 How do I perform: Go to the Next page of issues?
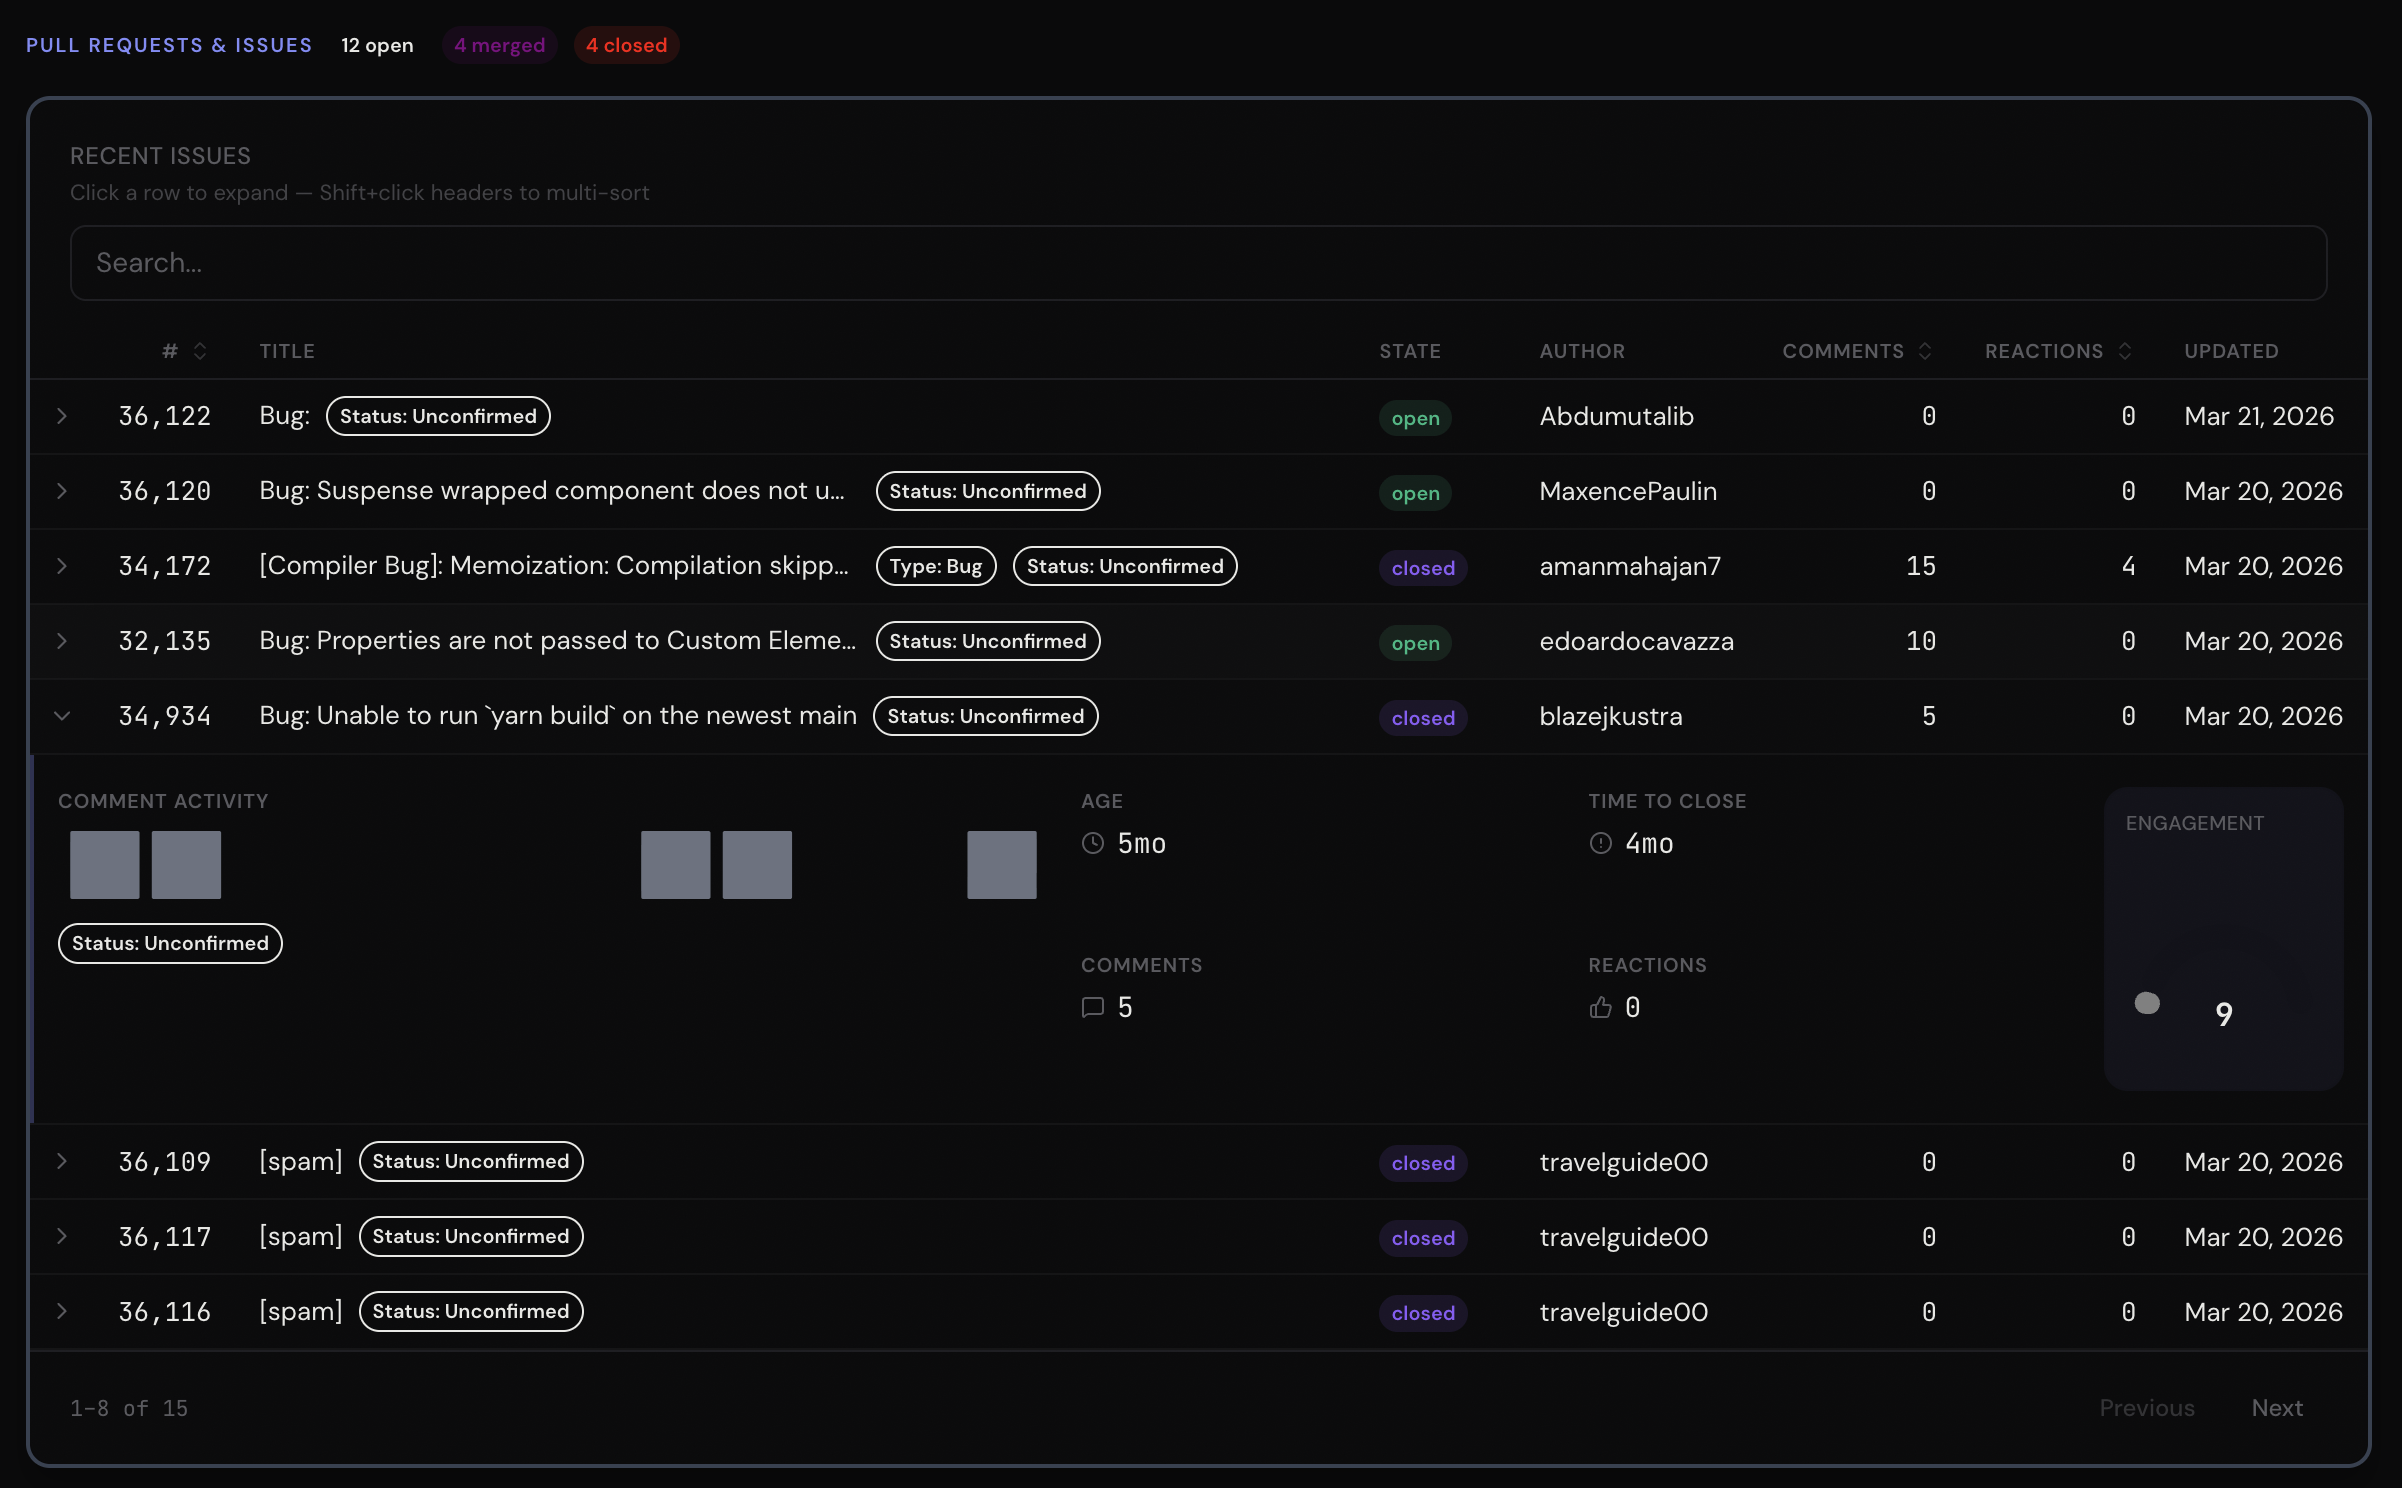(x=2277, y=1407)
